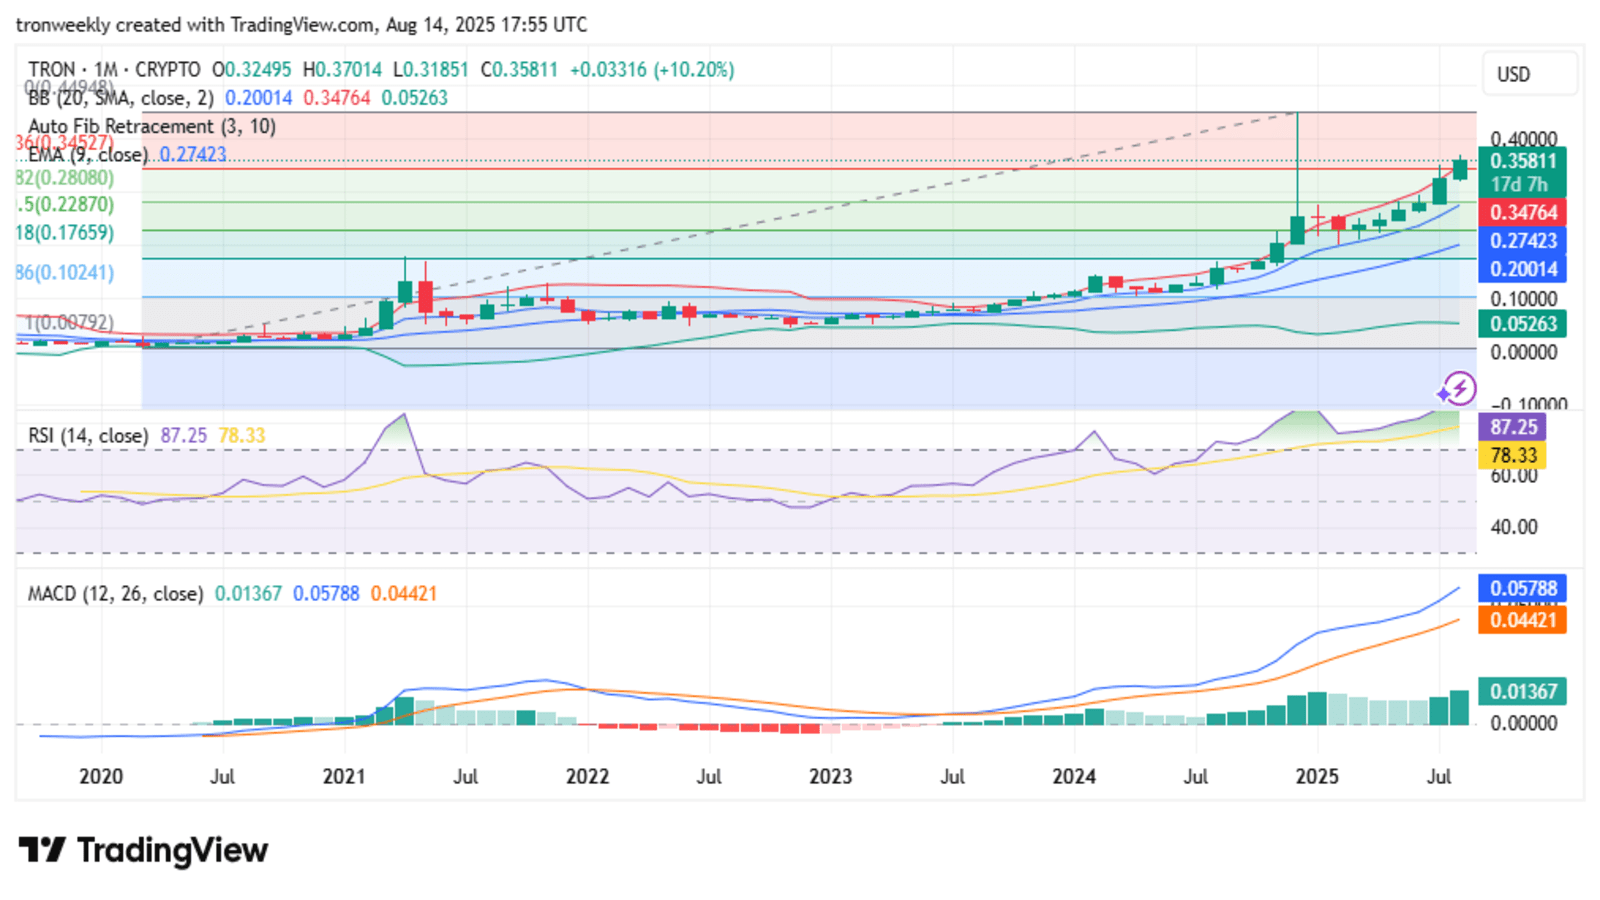Click the red 0.34764 price-scale label
Image resolution: width=1600 pixels, height=900 pixels.
click(x=1523, y=212)
